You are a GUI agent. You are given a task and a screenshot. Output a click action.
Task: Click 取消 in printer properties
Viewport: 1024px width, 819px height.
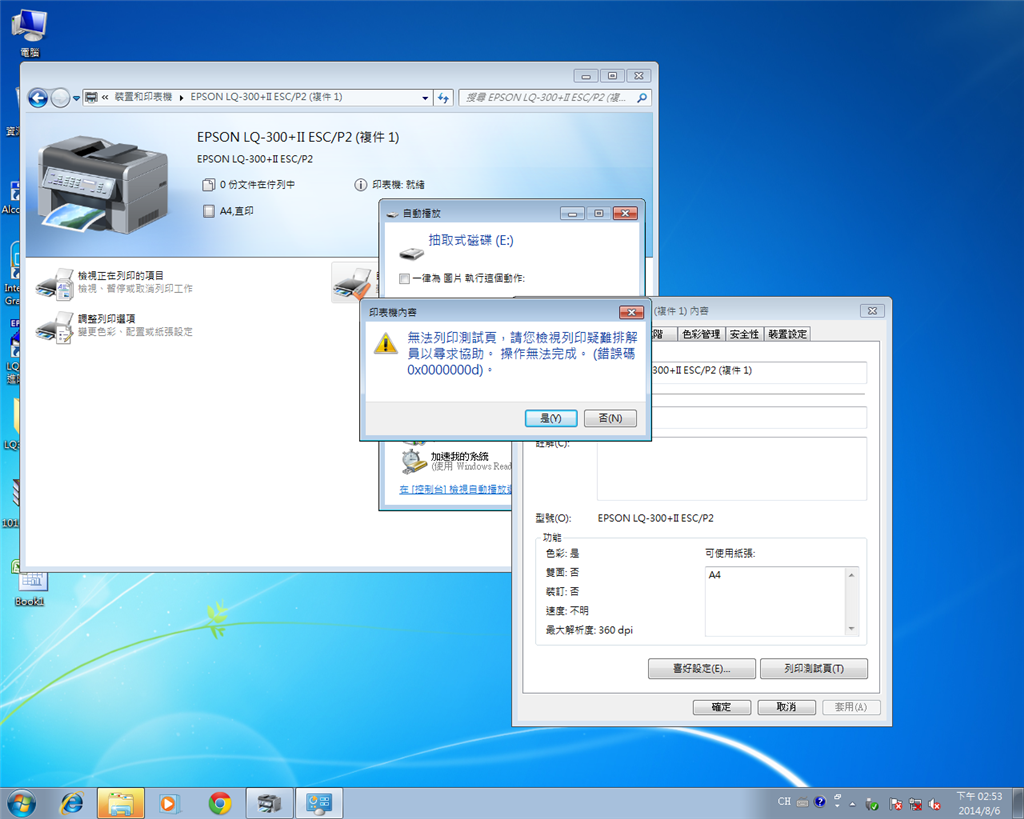point(786,707)
